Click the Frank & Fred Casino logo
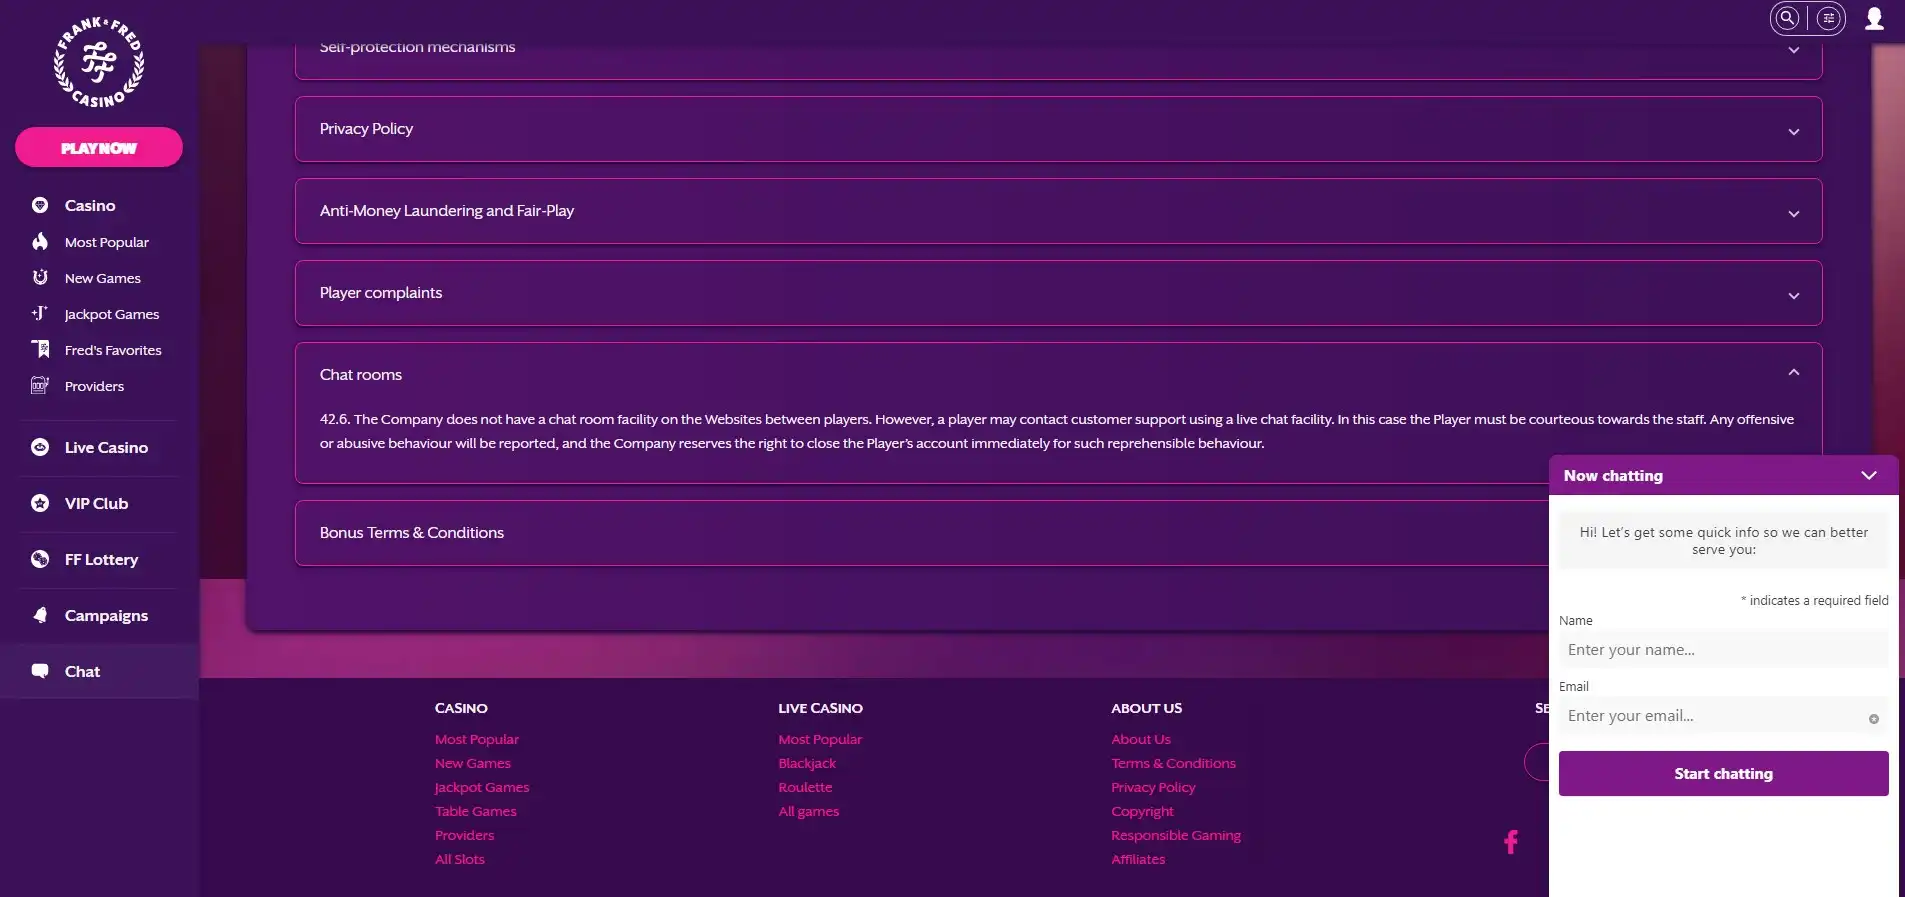The width and height of the screenshot is (1905, 897). pyautogui.click(x=98, y=63)
